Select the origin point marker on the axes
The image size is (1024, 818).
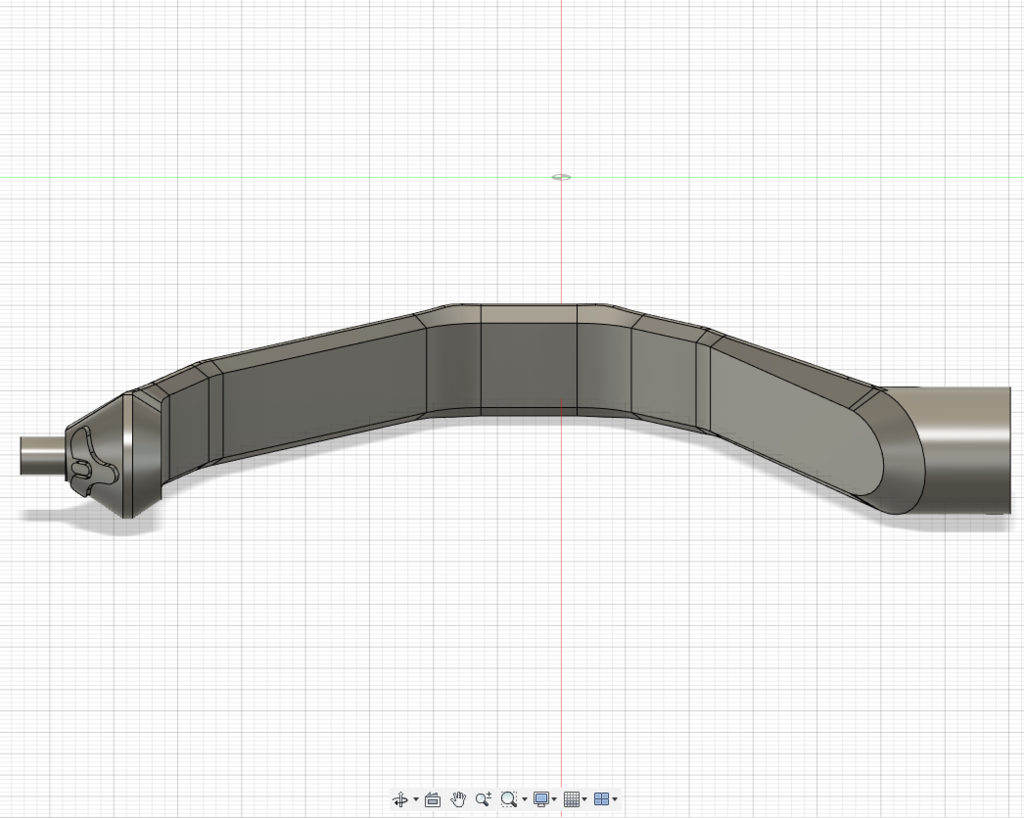click(x=561, y=177)
